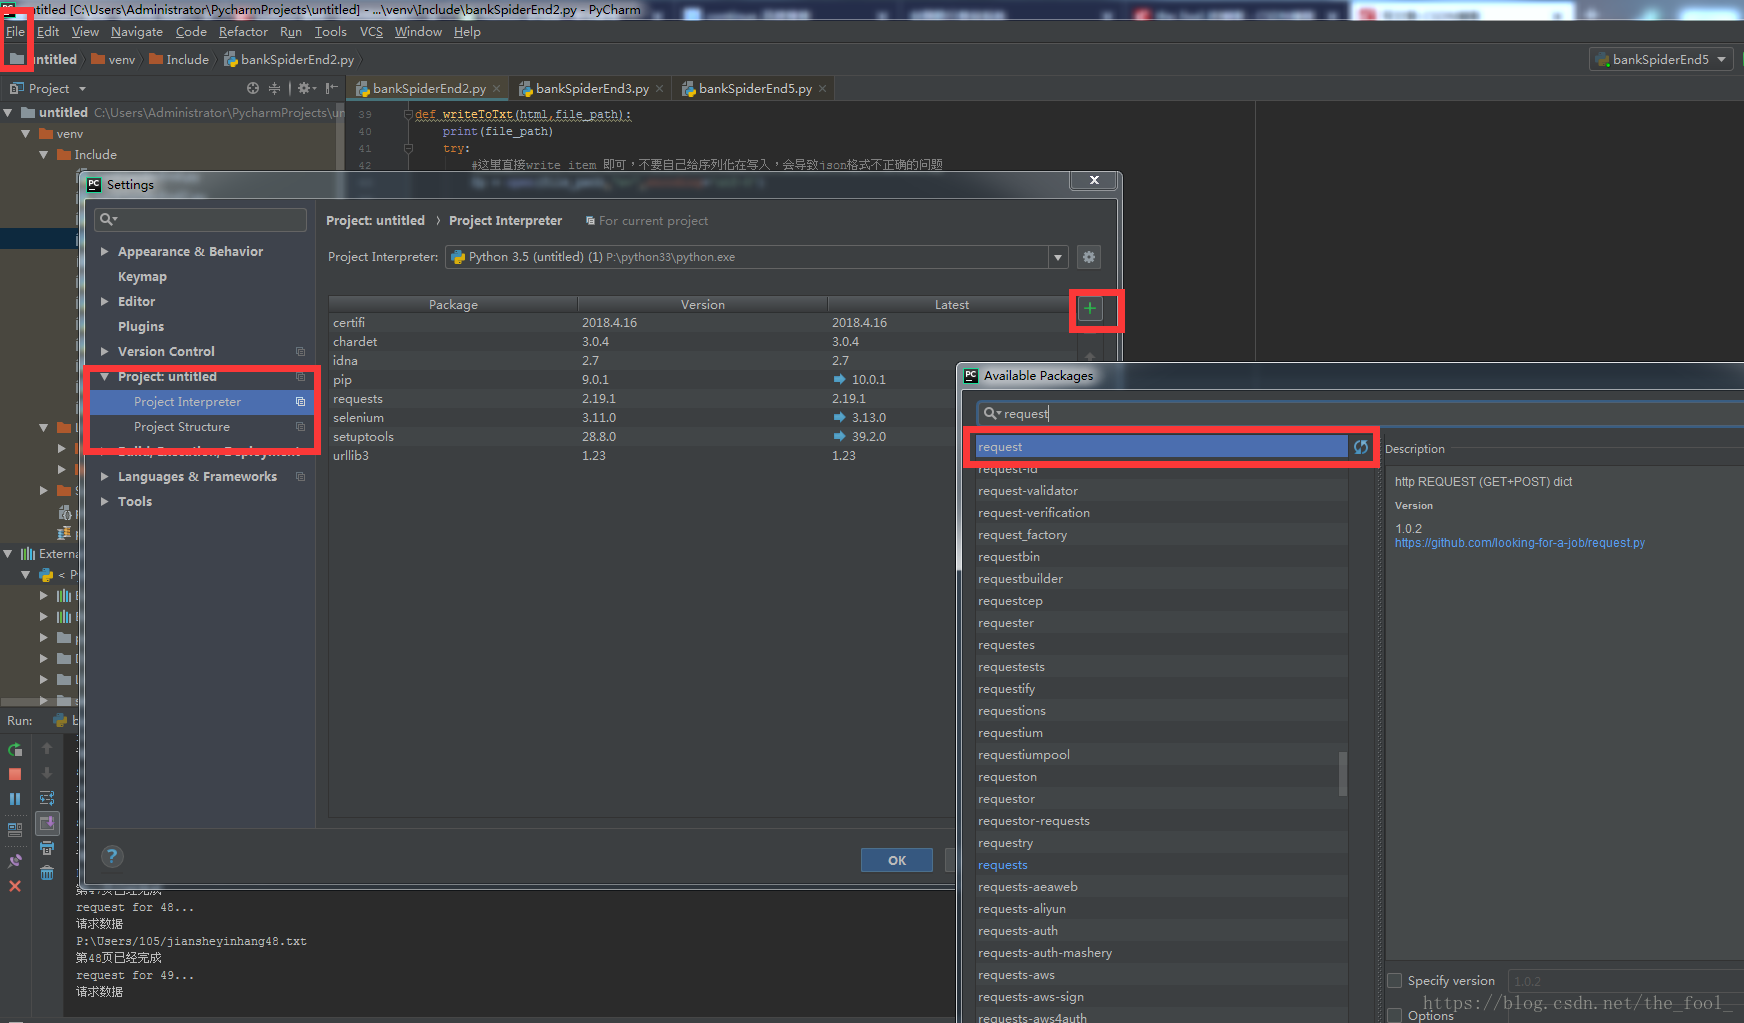
Task: Collapse External Libraries tree node
Action: tap(8, 554)
